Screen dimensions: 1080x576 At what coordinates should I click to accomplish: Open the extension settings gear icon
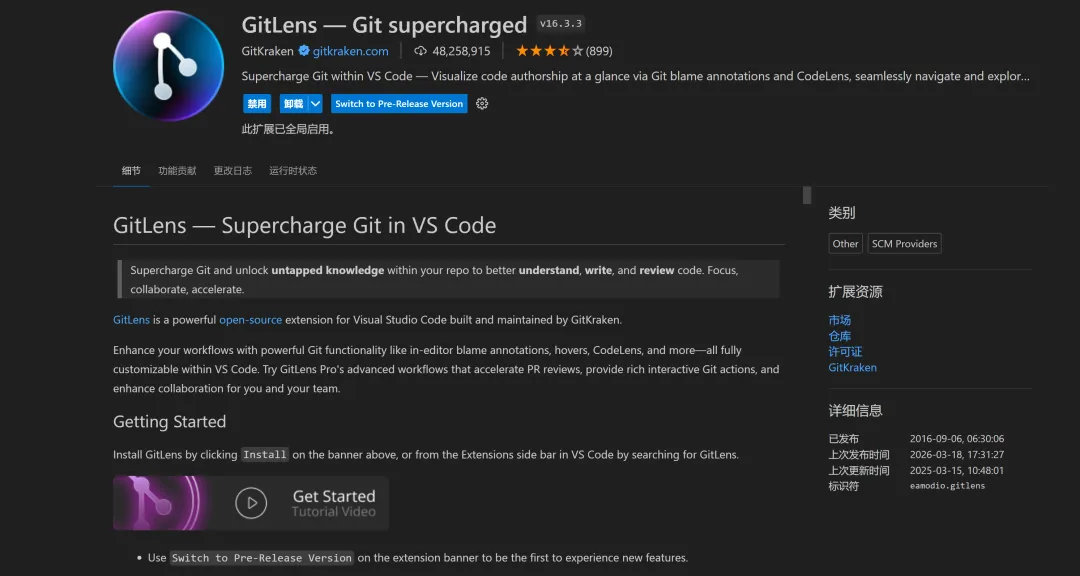coord(482,104)
